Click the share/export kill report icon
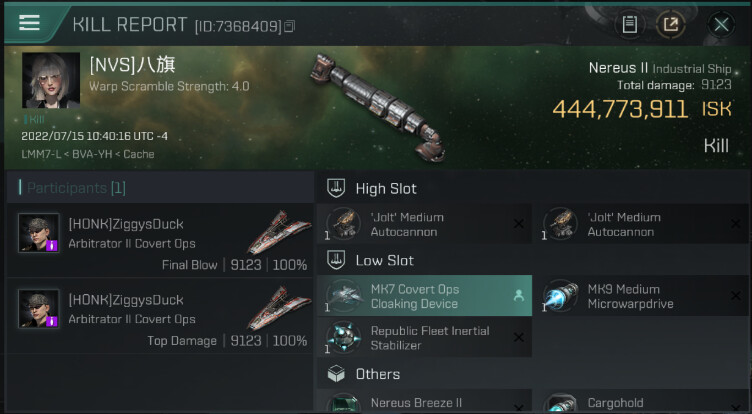 (x=671, y=24)
